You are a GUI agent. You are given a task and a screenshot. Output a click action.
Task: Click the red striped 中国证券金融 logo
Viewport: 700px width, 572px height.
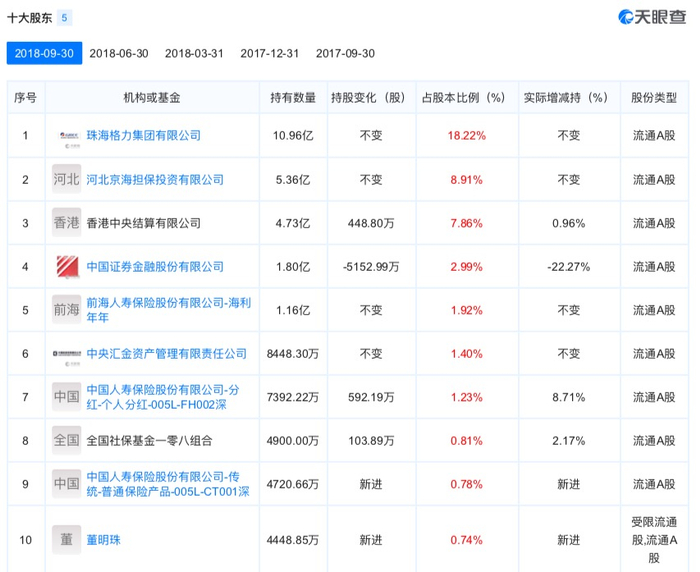tap(67, 266)
